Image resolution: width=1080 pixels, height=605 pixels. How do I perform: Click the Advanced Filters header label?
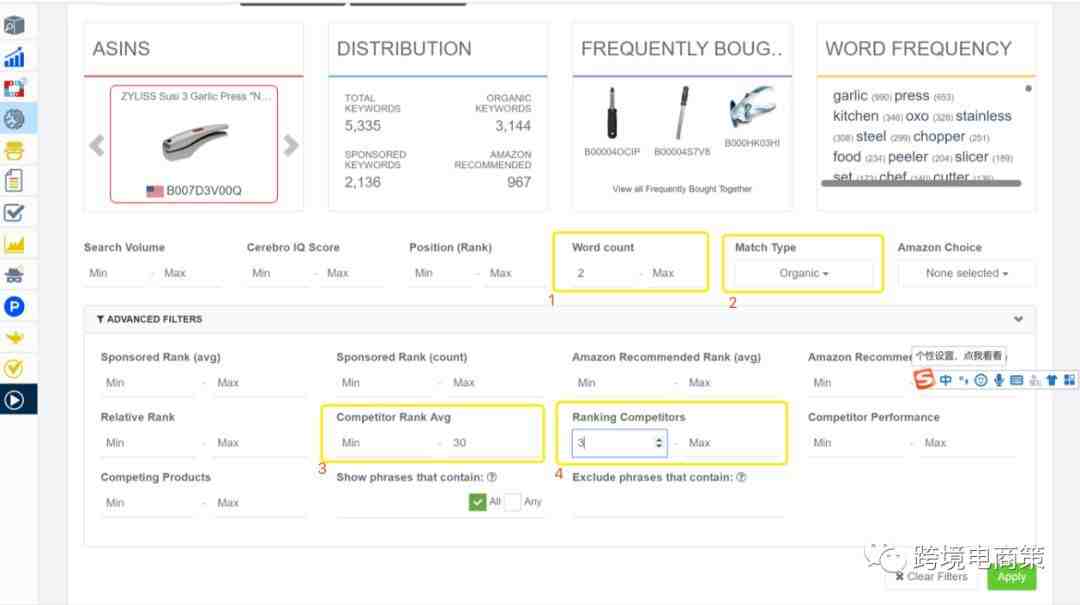[150, 319]
